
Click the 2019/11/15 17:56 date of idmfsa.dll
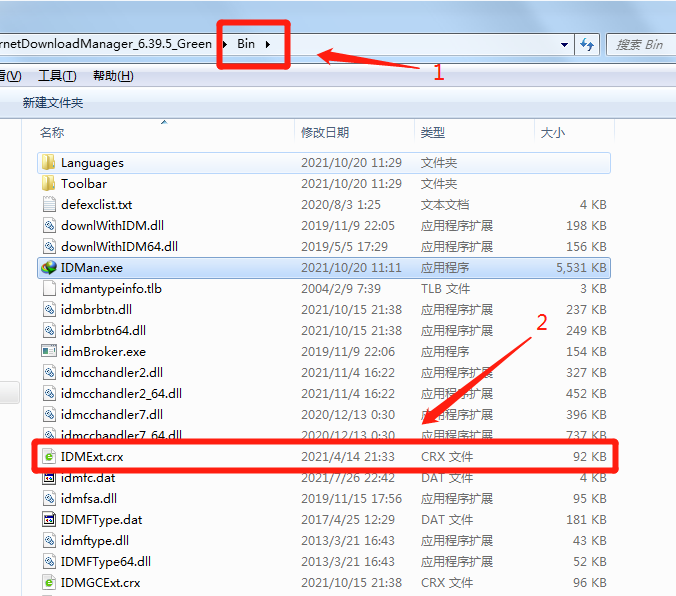click(x=351, y=499)
